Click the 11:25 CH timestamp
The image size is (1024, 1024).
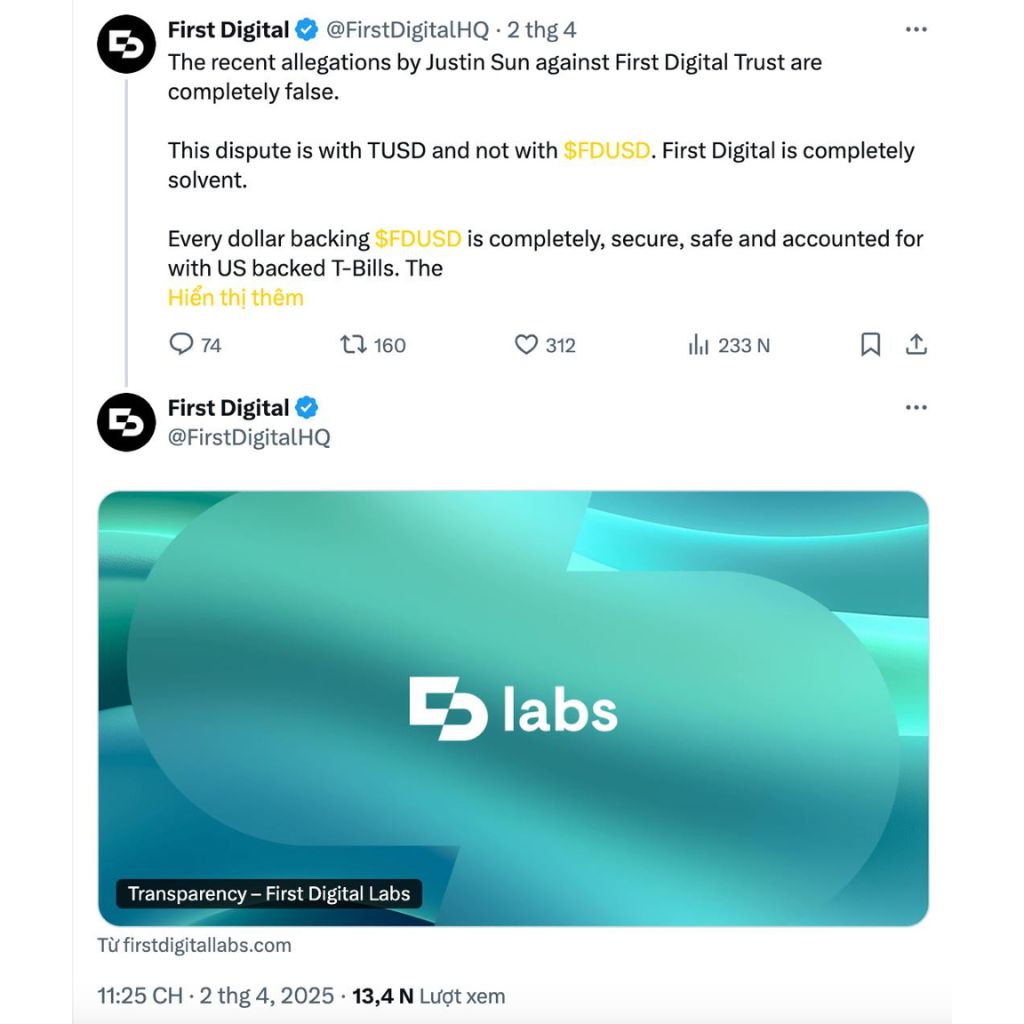pos(140,996)
